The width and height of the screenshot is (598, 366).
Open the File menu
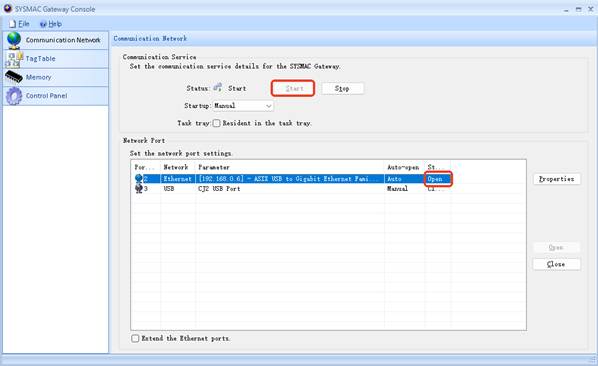point(19,24)
